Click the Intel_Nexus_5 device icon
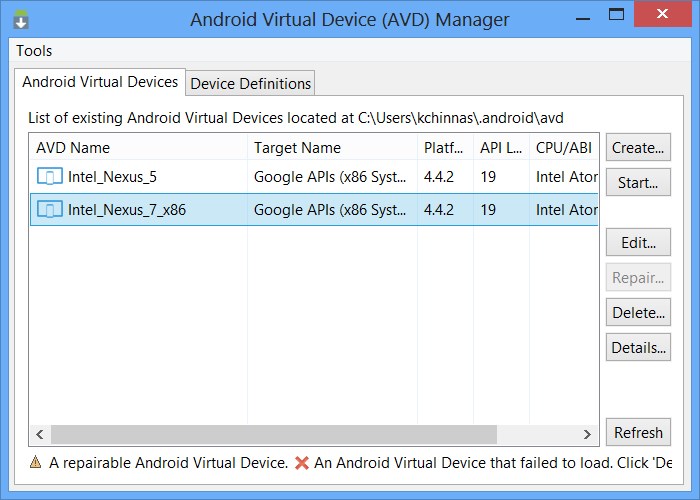The height and width of the screenshot is (500, 700). [49, 178]
